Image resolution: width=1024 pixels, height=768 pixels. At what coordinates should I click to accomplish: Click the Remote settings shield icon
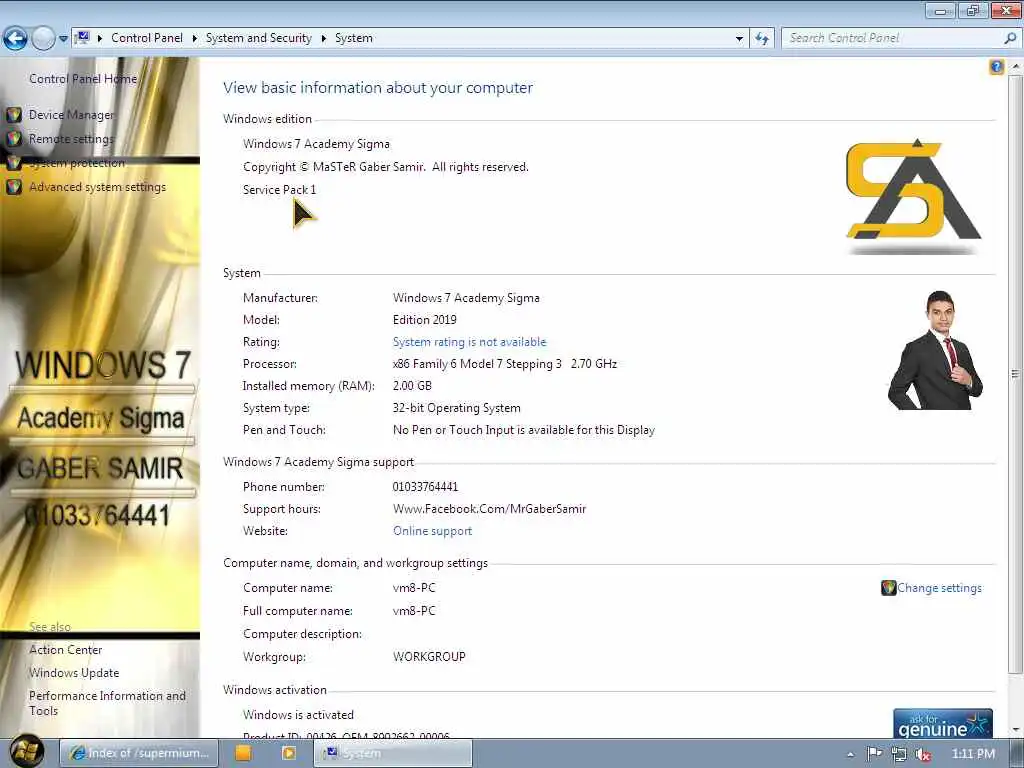[x=14, y=139]
